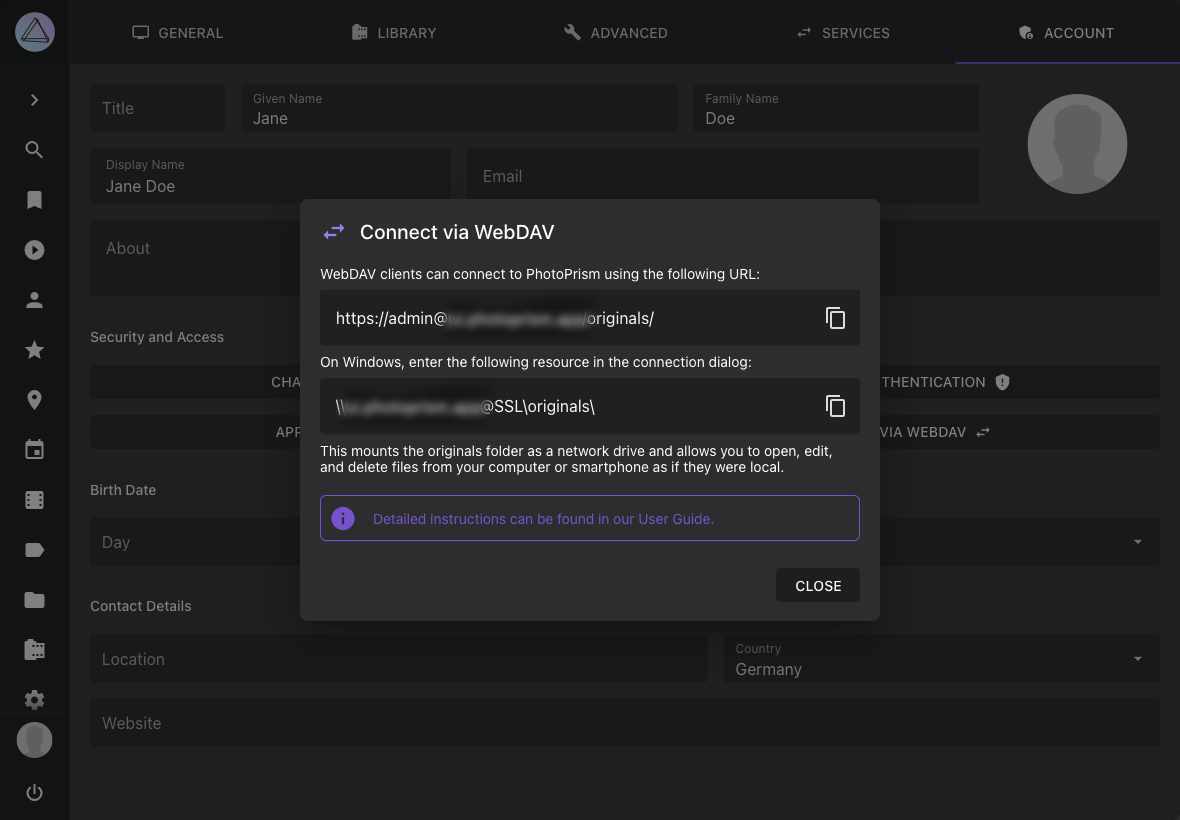Viewport: 1180px width, 820px height.
Task: Copy the Windows connection resource path
Action: (836, 406)
